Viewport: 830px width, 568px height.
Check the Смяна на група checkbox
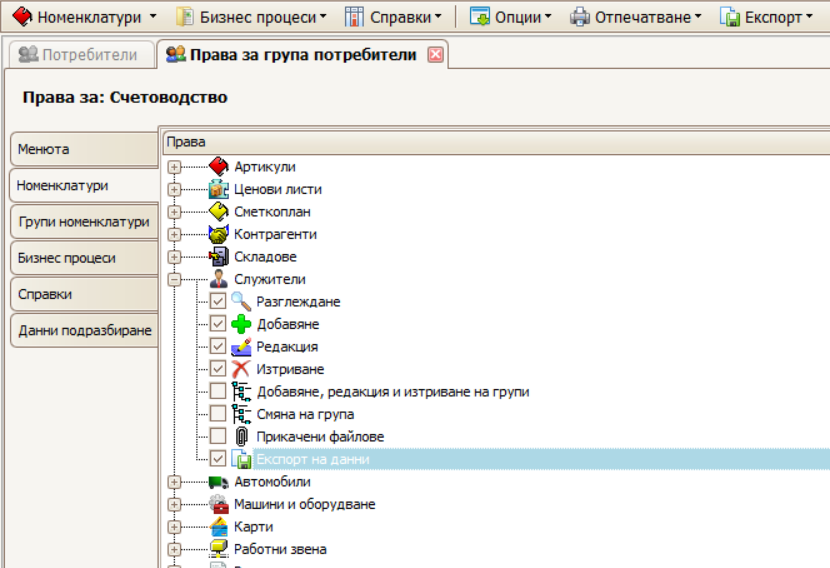[x=218, y=414]
